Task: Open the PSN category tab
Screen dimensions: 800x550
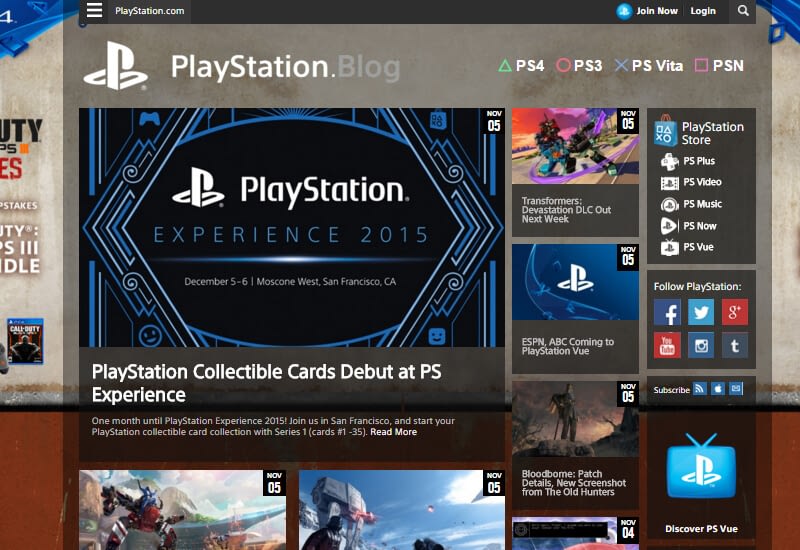Action: (719, 66)
